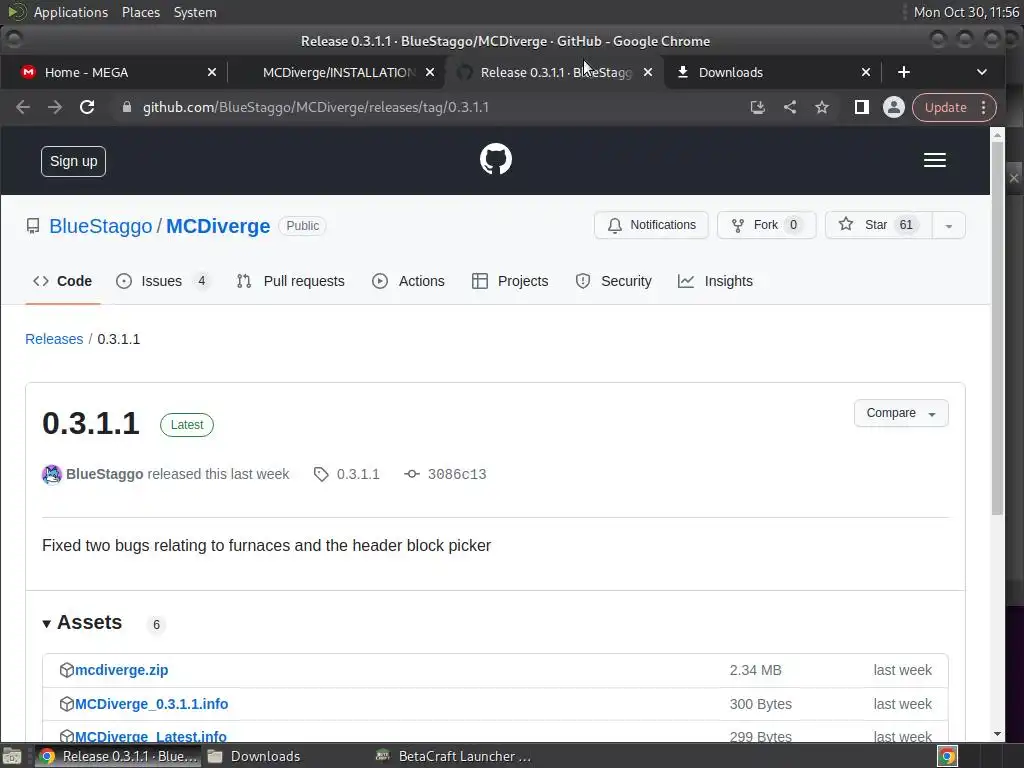Open the Chrome profile avatar
The image size is (1024, 768).
[893, 107]
